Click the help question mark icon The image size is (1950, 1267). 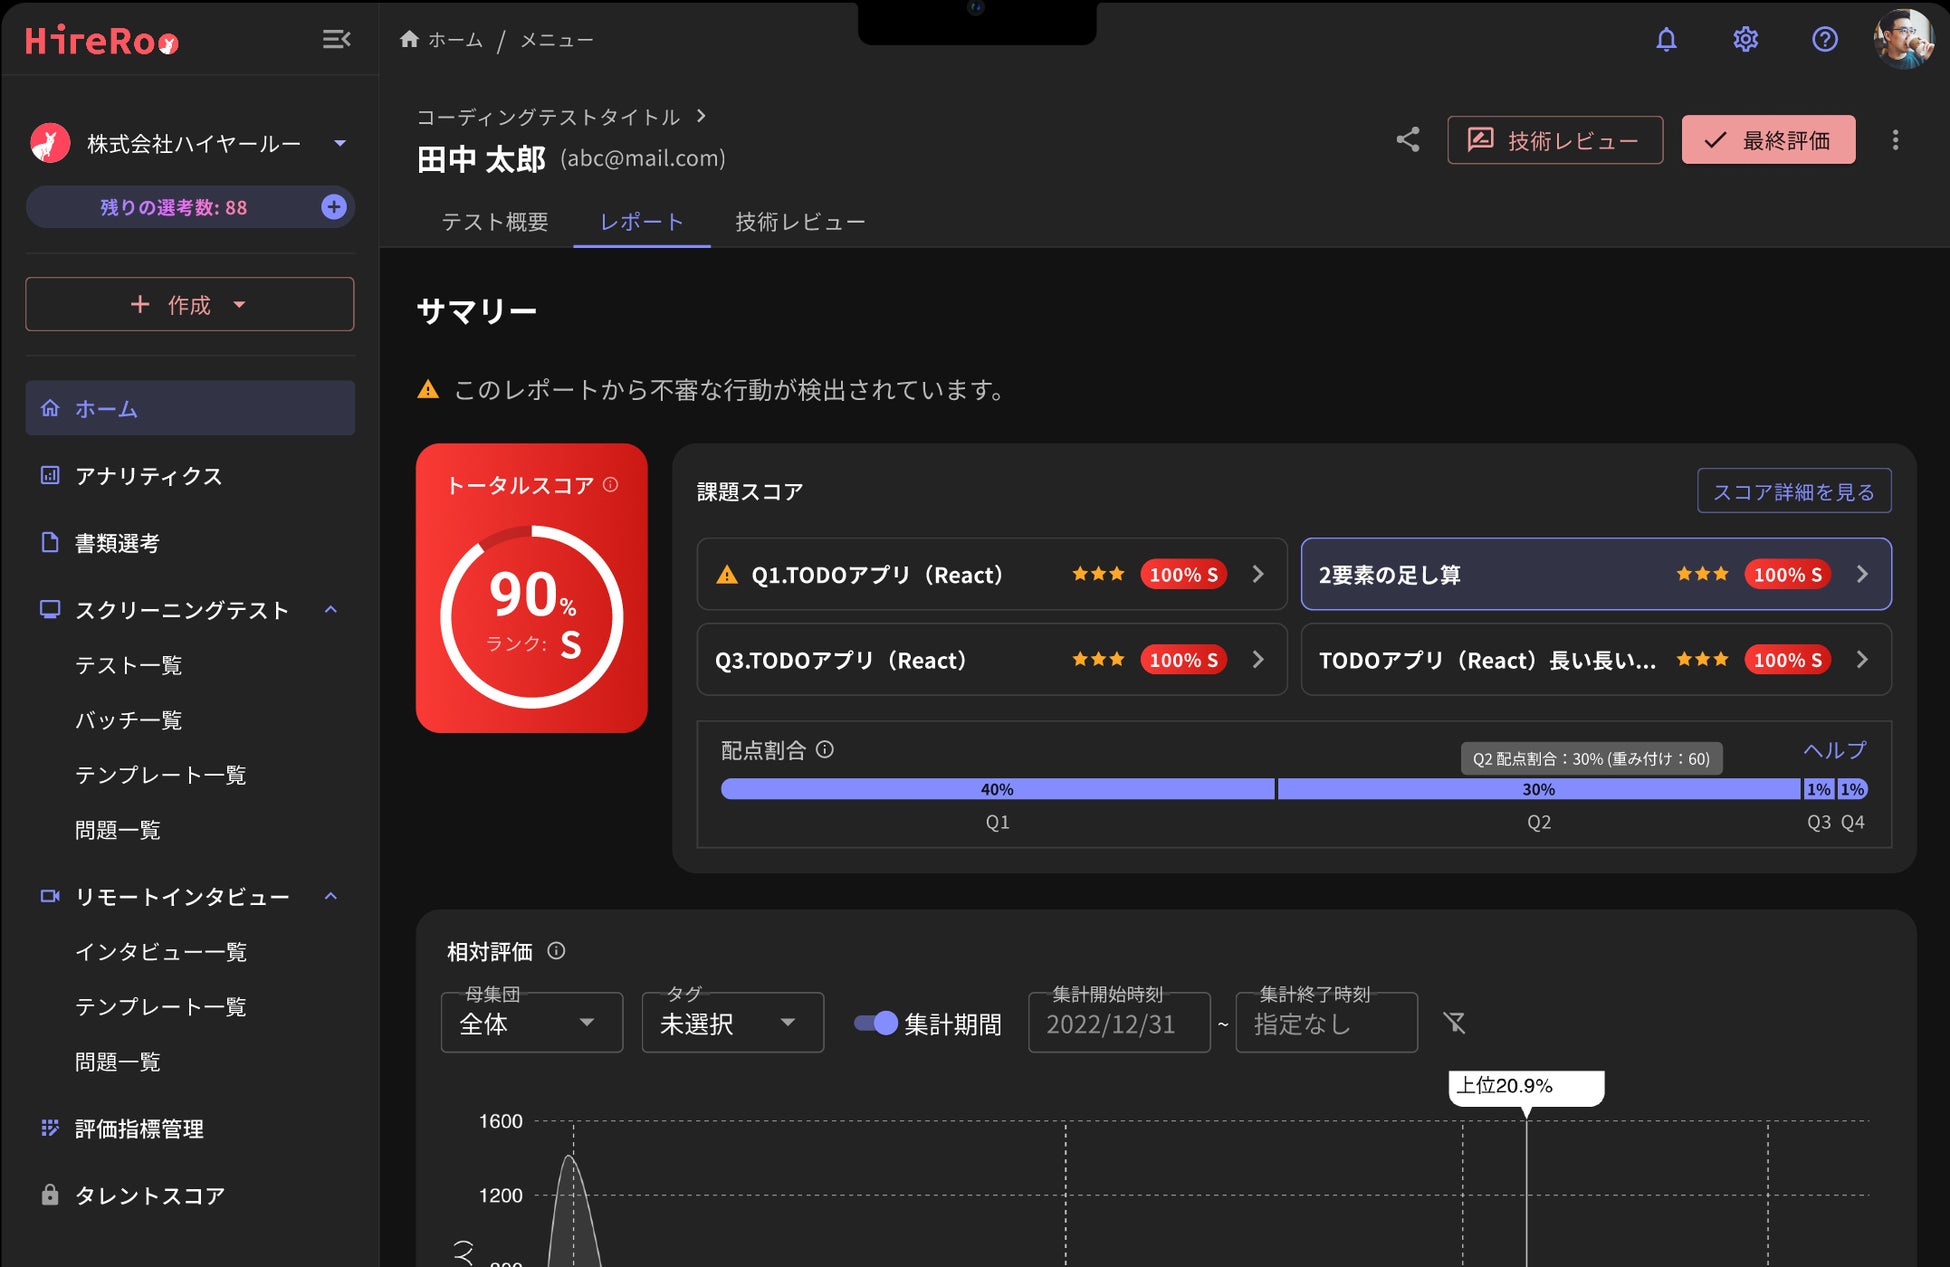coord(1824,40)
